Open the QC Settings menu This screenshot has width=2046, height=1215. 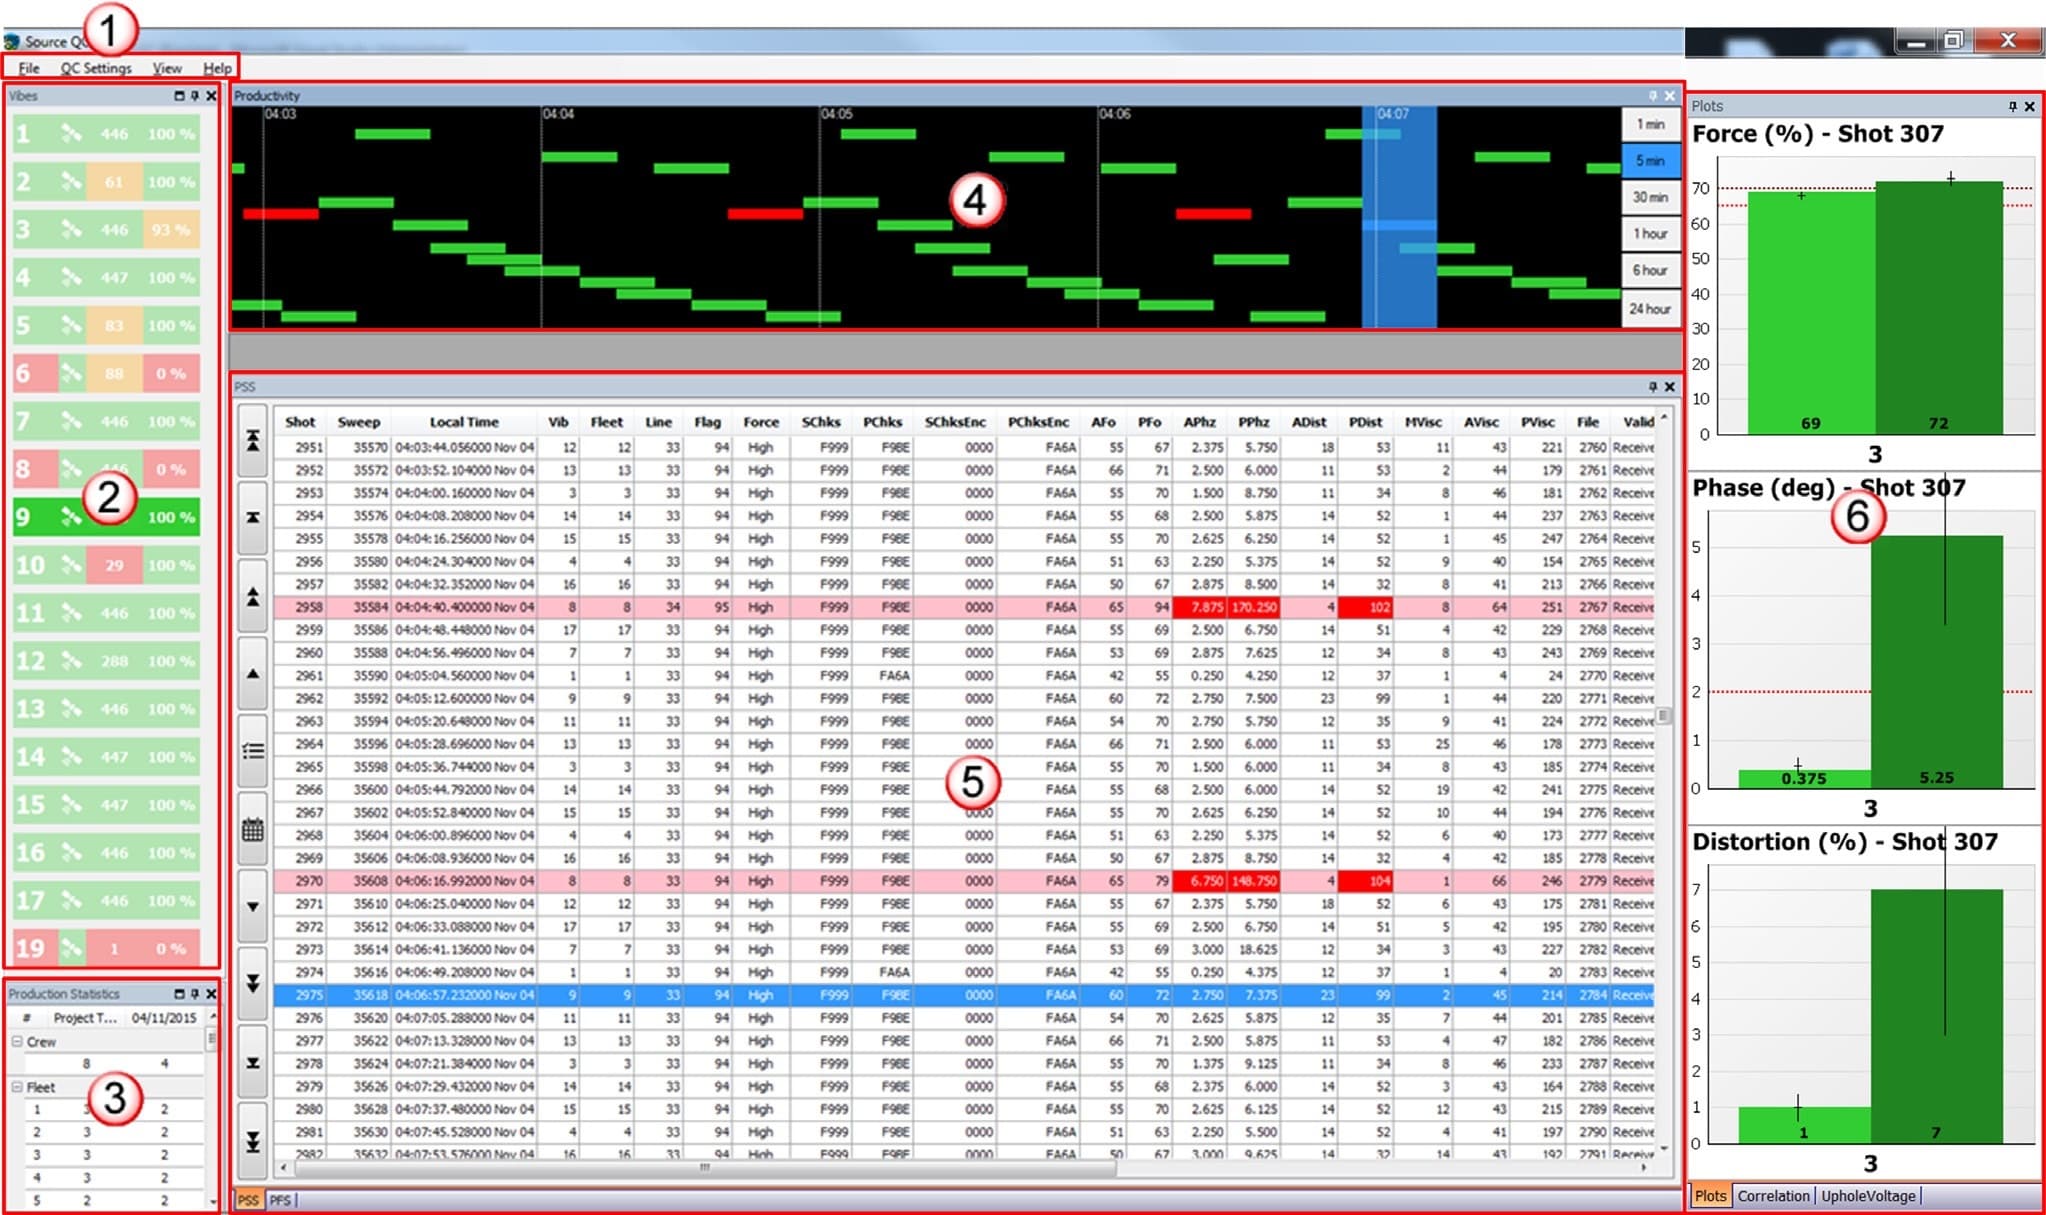pyautogui.click(x=96, y=68)
